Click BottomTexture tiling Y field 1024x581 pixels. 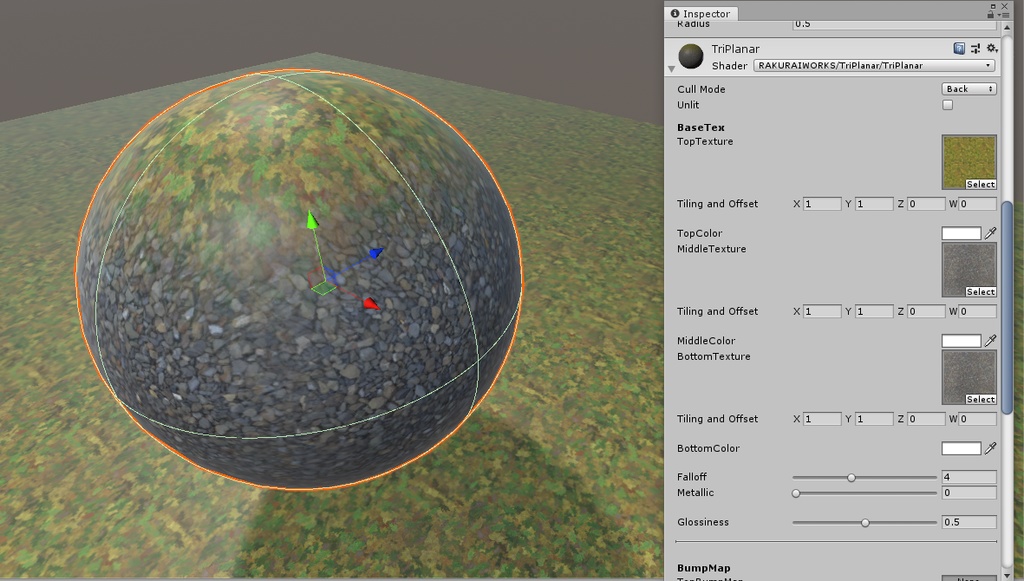tap(874, 418)
